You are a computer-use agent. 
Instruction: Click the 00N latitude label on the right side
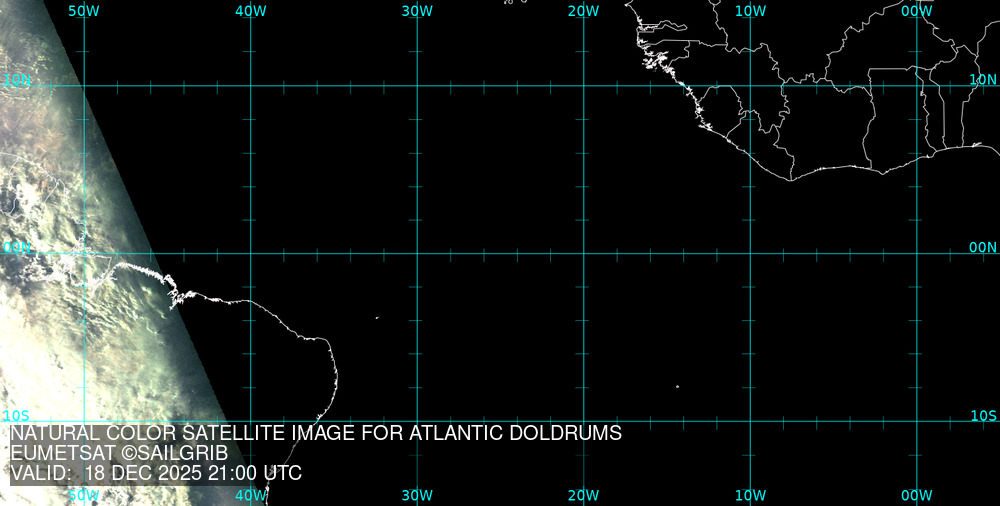click(983, 247)
